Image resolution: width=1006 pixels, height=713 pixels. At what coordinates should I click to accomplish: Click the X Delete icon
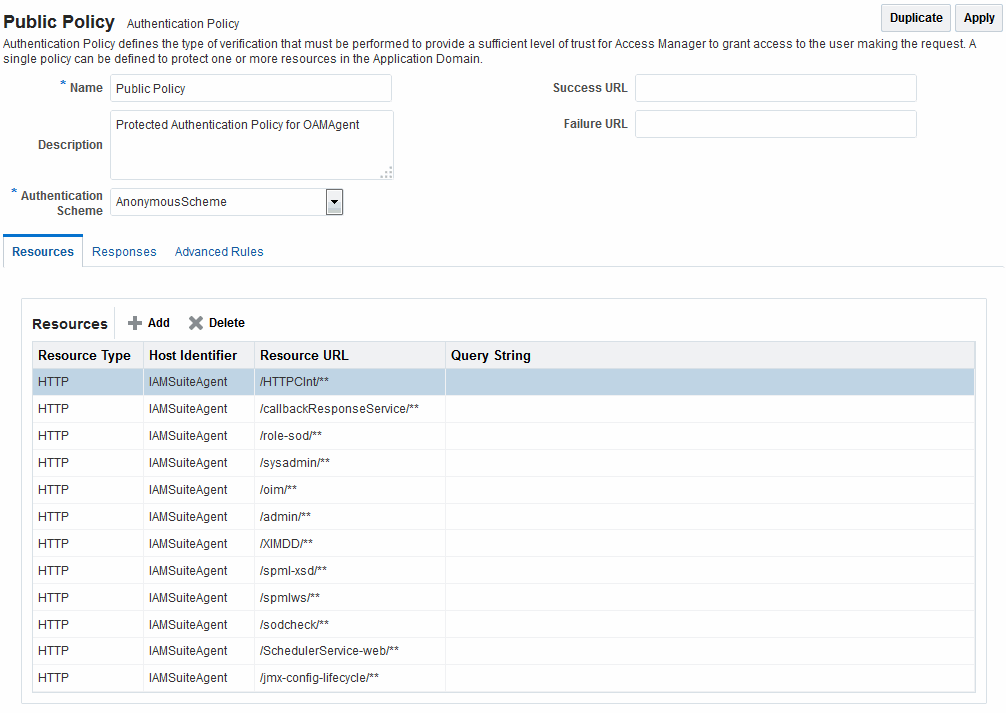tap(196, 323)
